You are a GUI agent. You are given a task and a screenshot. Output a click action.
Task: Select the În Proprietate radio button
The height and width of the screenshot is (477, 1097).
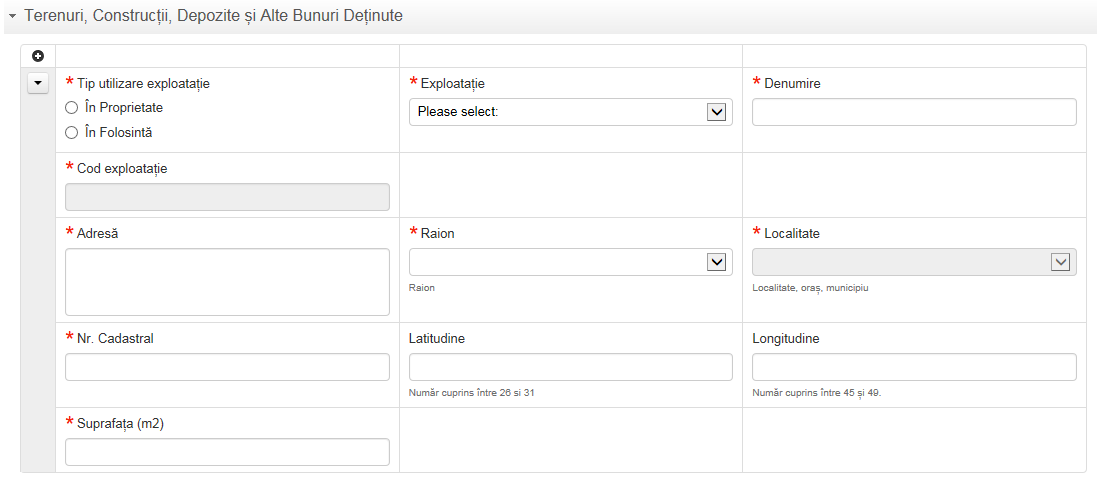(71, 107)
